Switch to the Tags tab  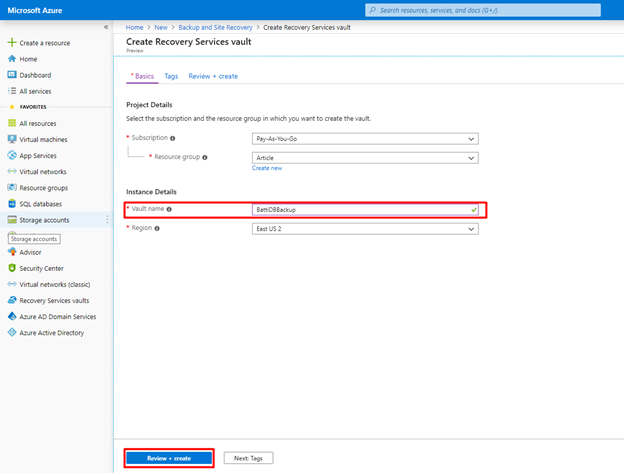(171, 76)
